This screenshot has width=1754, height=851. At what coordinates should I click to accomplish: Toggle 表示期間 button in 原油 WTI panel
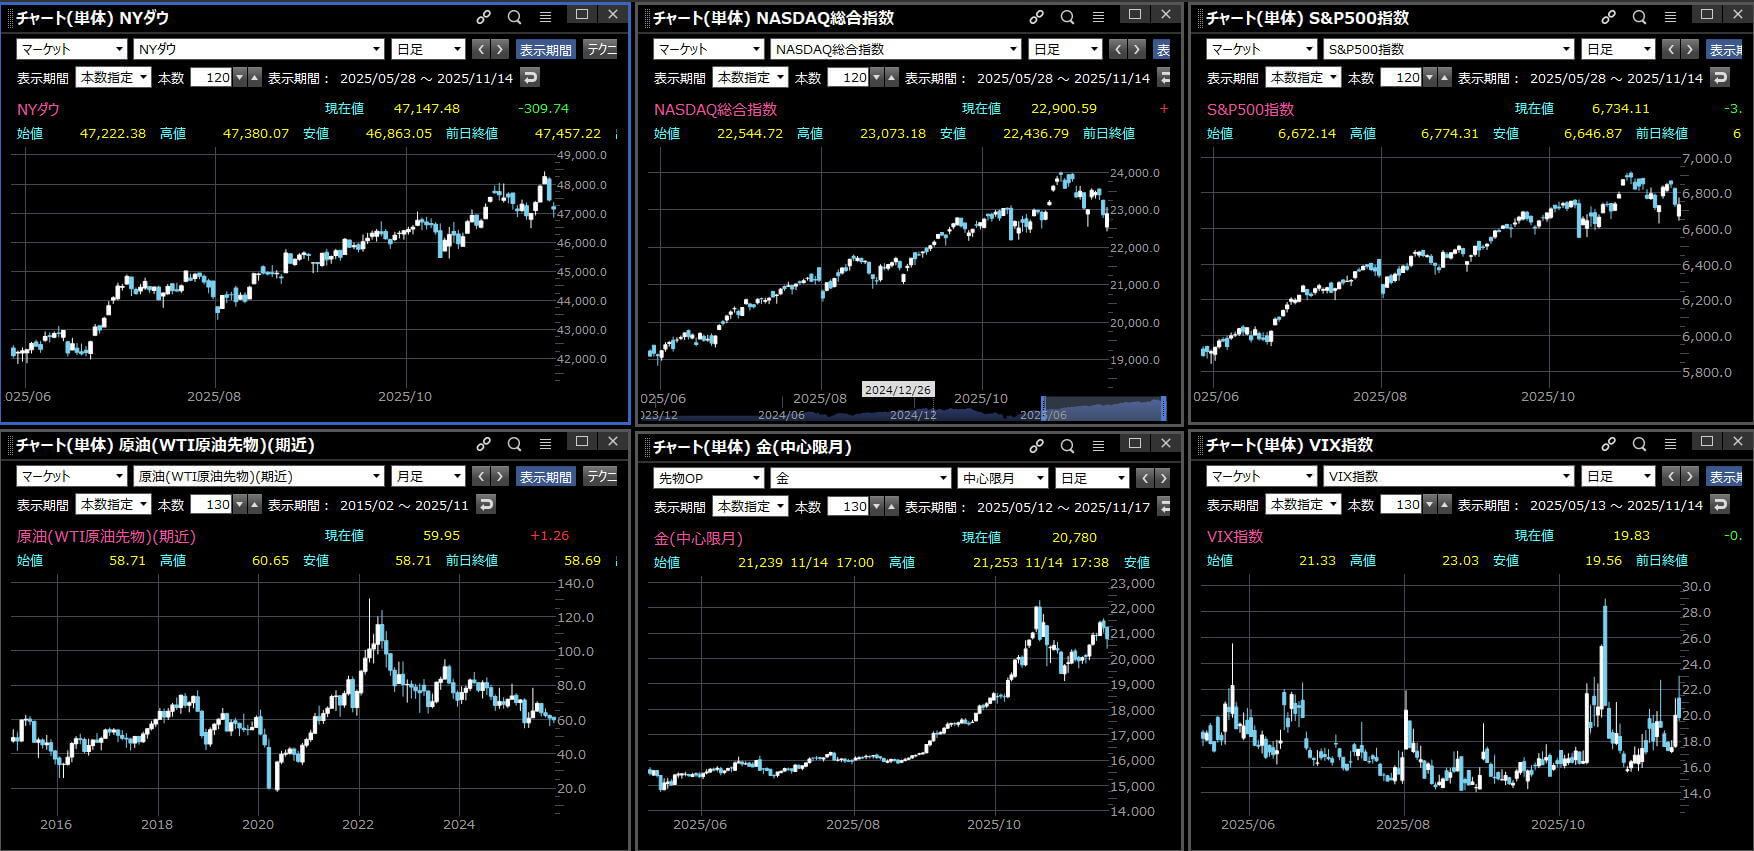tap(545, 477)
